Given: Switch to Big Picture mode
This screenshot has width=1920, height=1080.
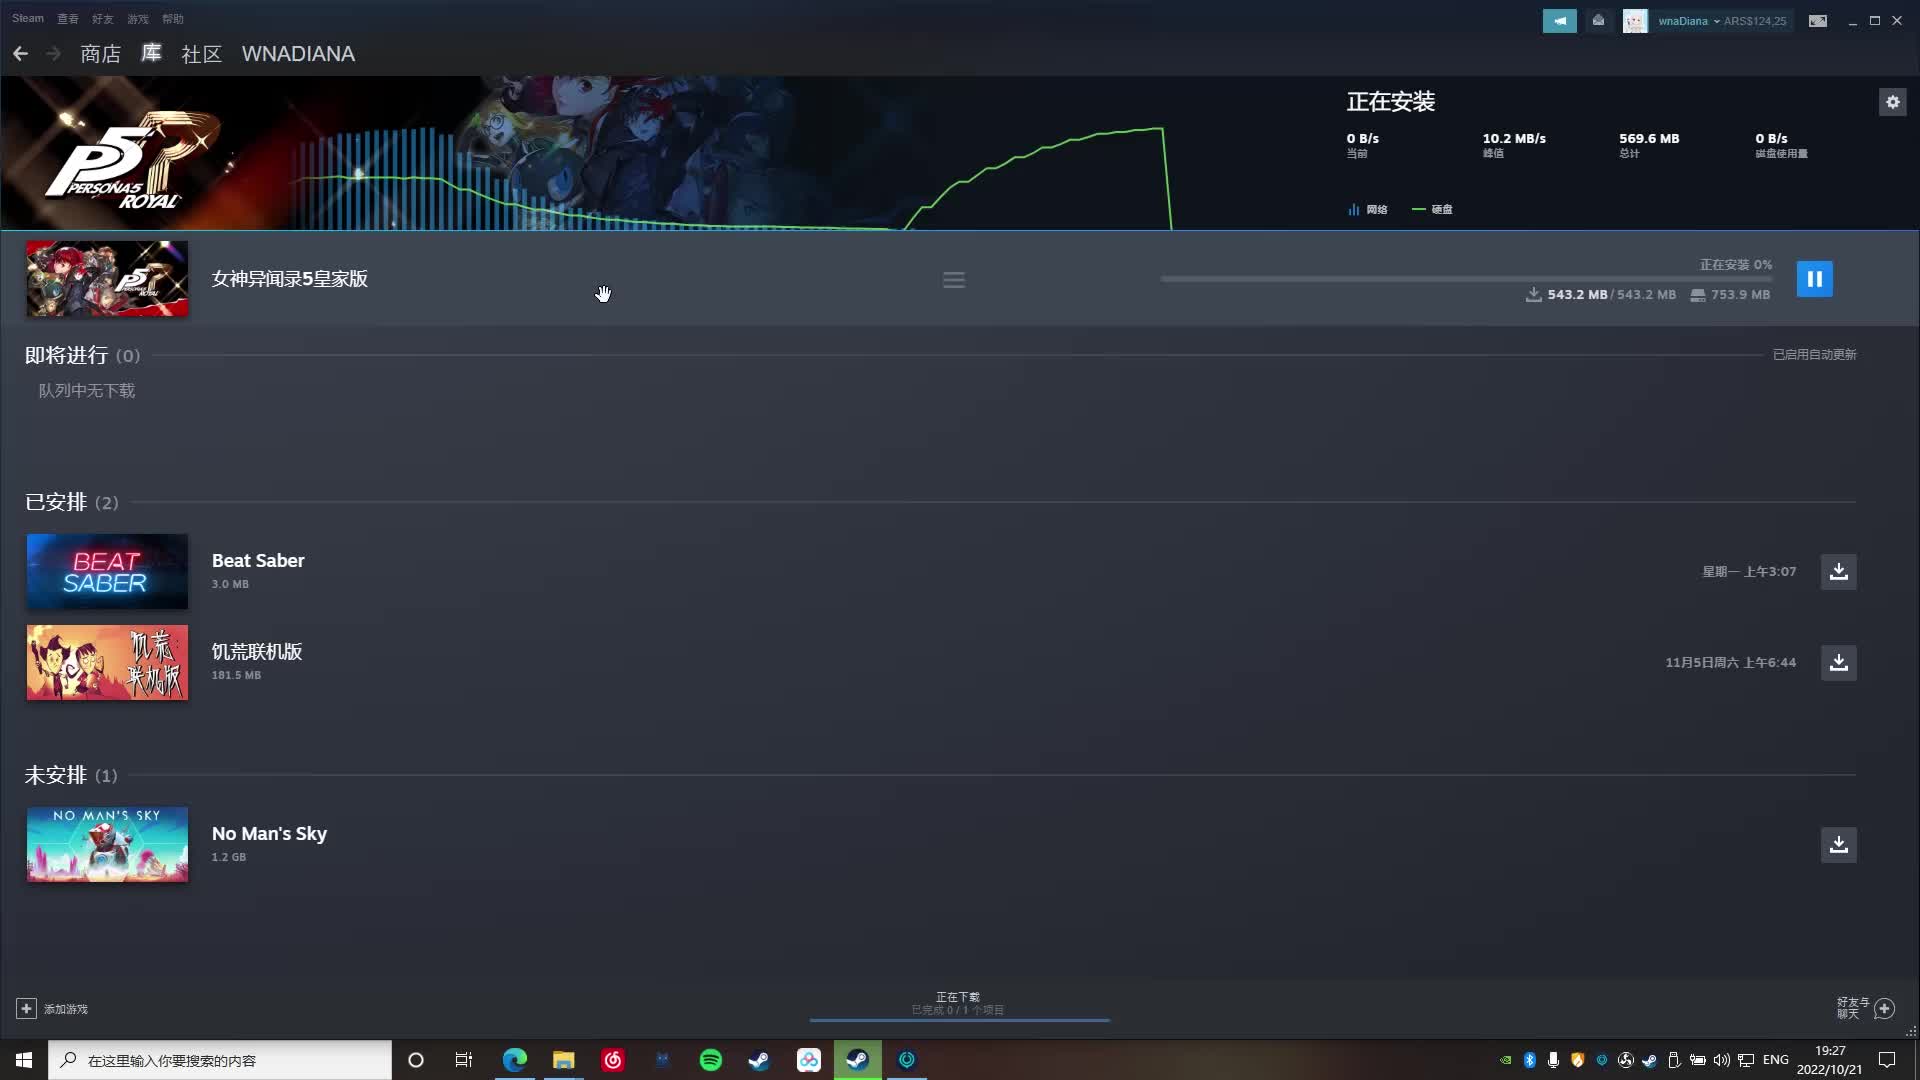Looking at the screenshot, I should 1818,21.
